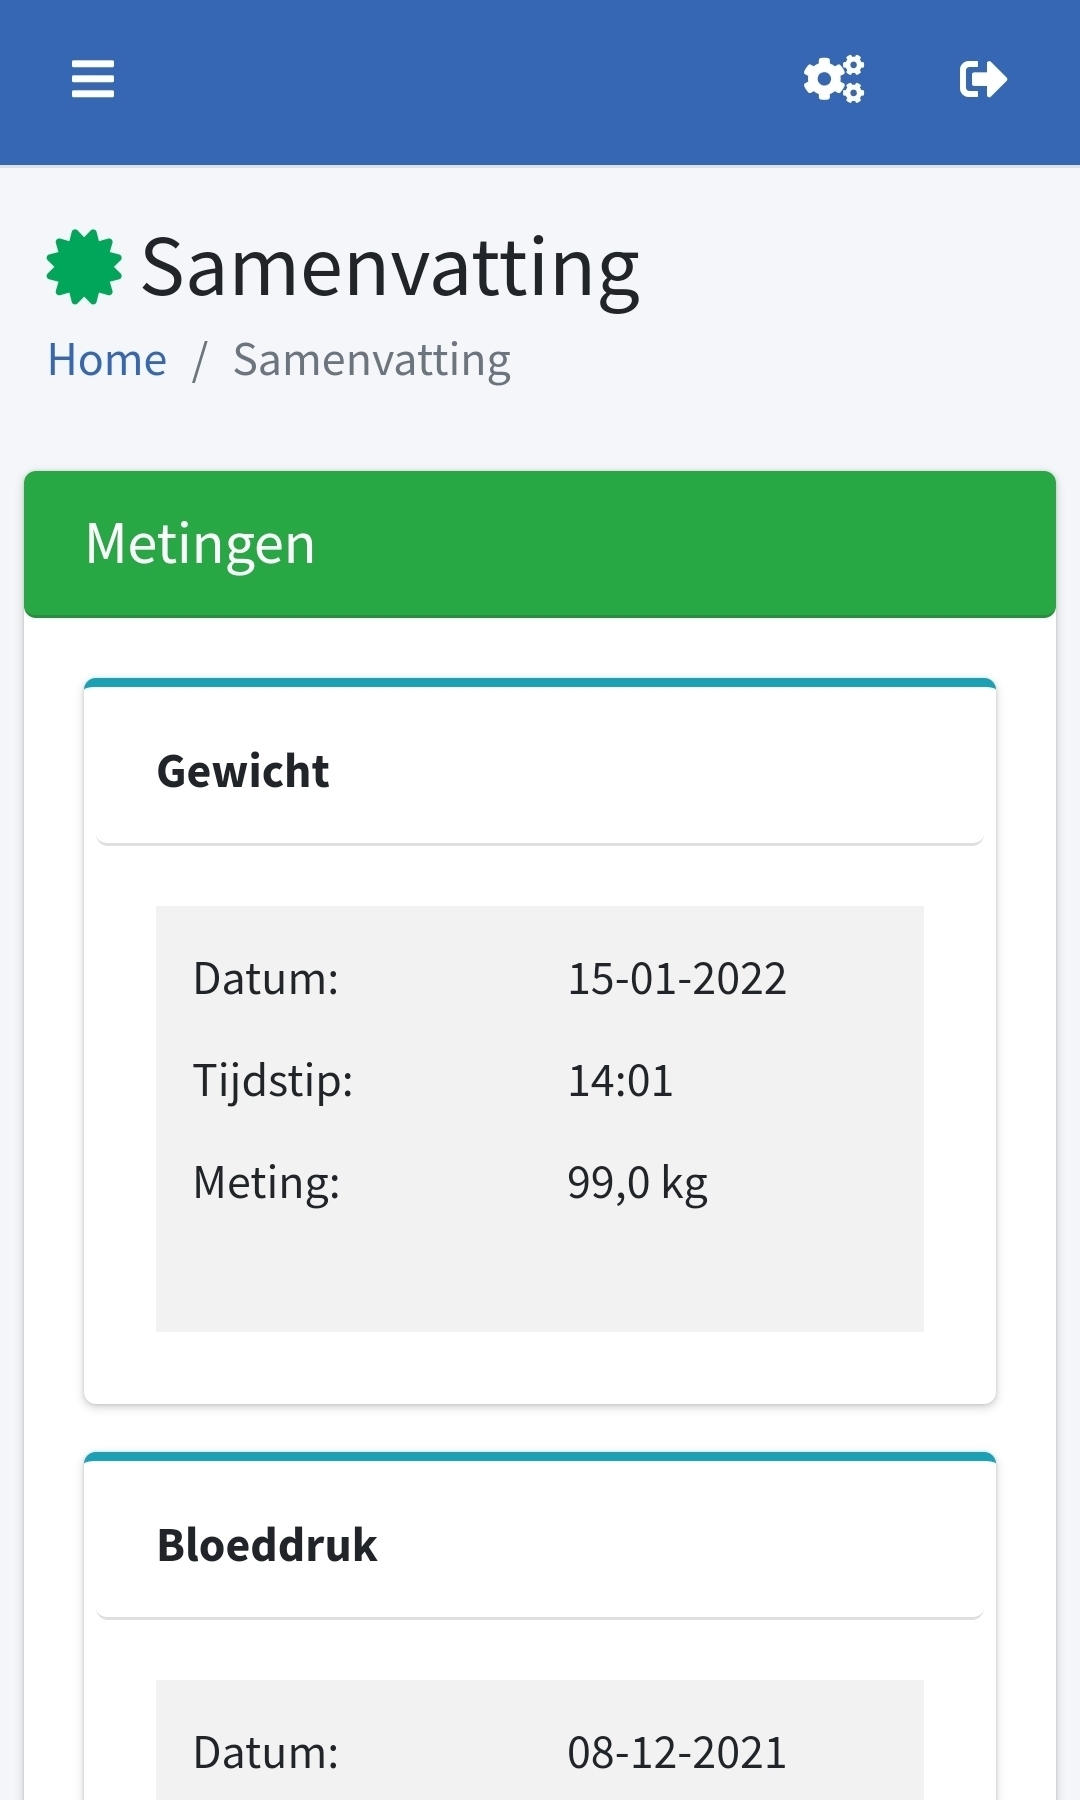Open settings via the gears icon

pyautogui.click(x=834, y=79)
